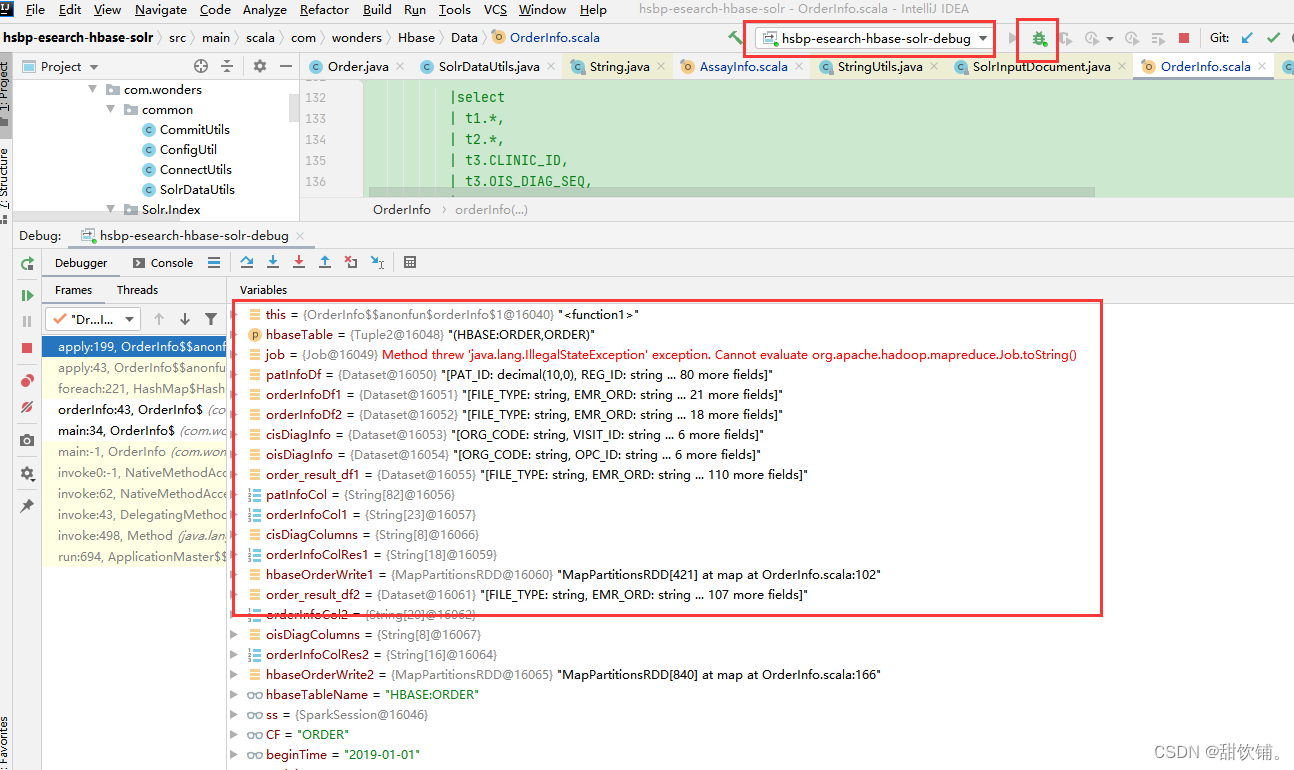Click Pause Program icon in debug sidebar
Image resolution: width=1294 pixels, height=770 pixels.
tap(27, 321)
